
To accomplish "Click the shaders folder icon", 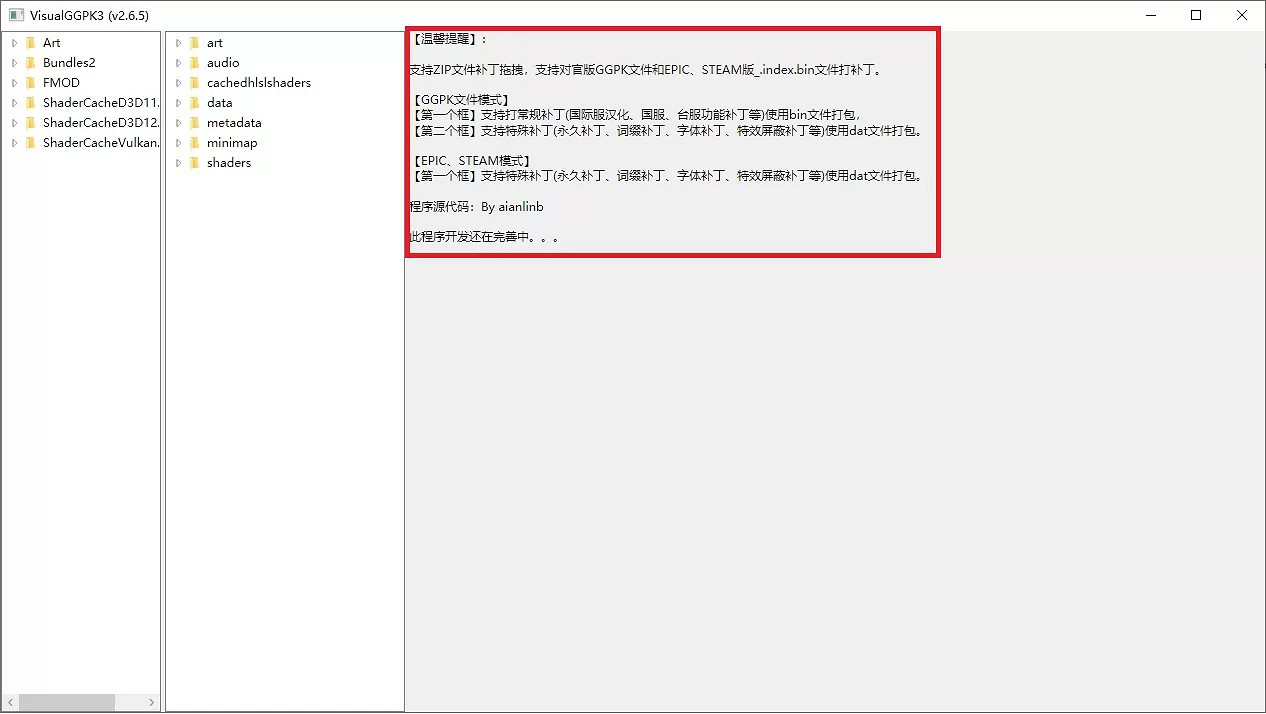I will [196, 162].
